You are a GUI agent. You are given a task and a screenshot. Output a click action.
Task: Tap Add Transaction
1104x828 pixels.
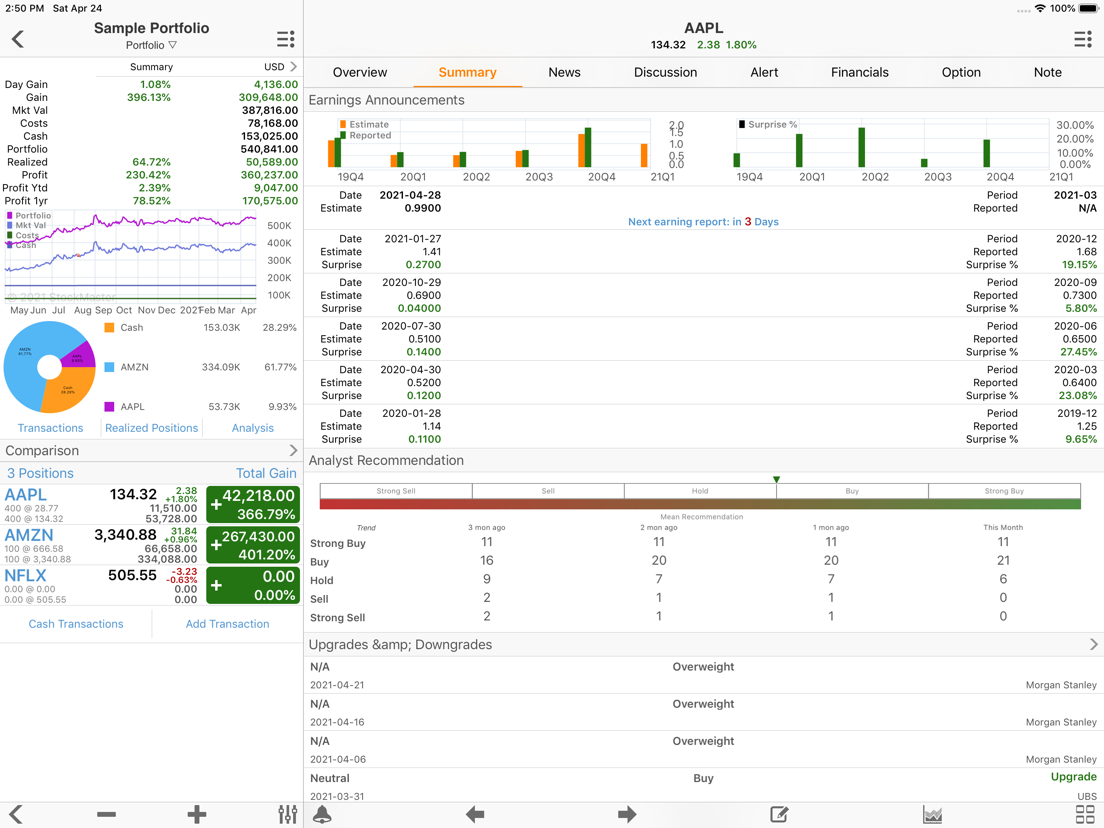tap(227, 624)
